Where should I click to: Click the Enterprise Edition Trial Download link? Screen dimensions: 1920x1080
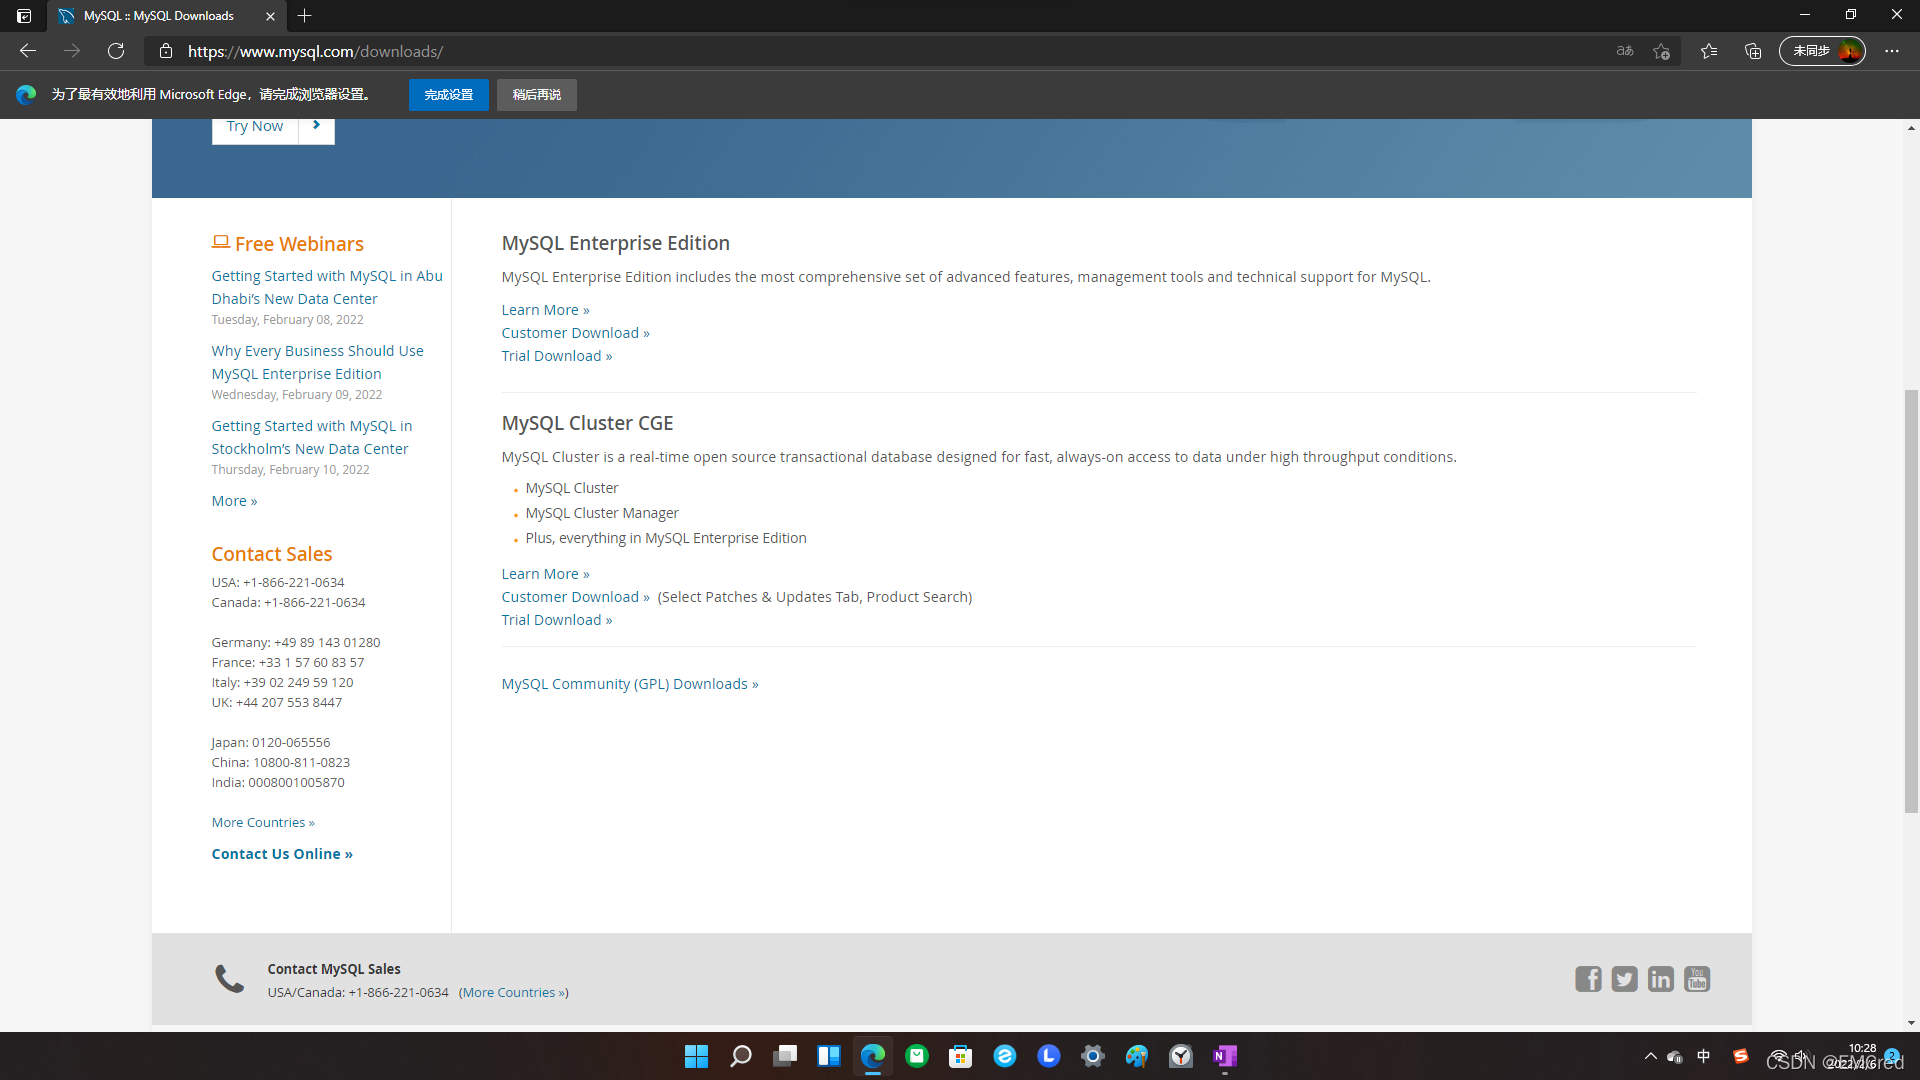[556, 356]
